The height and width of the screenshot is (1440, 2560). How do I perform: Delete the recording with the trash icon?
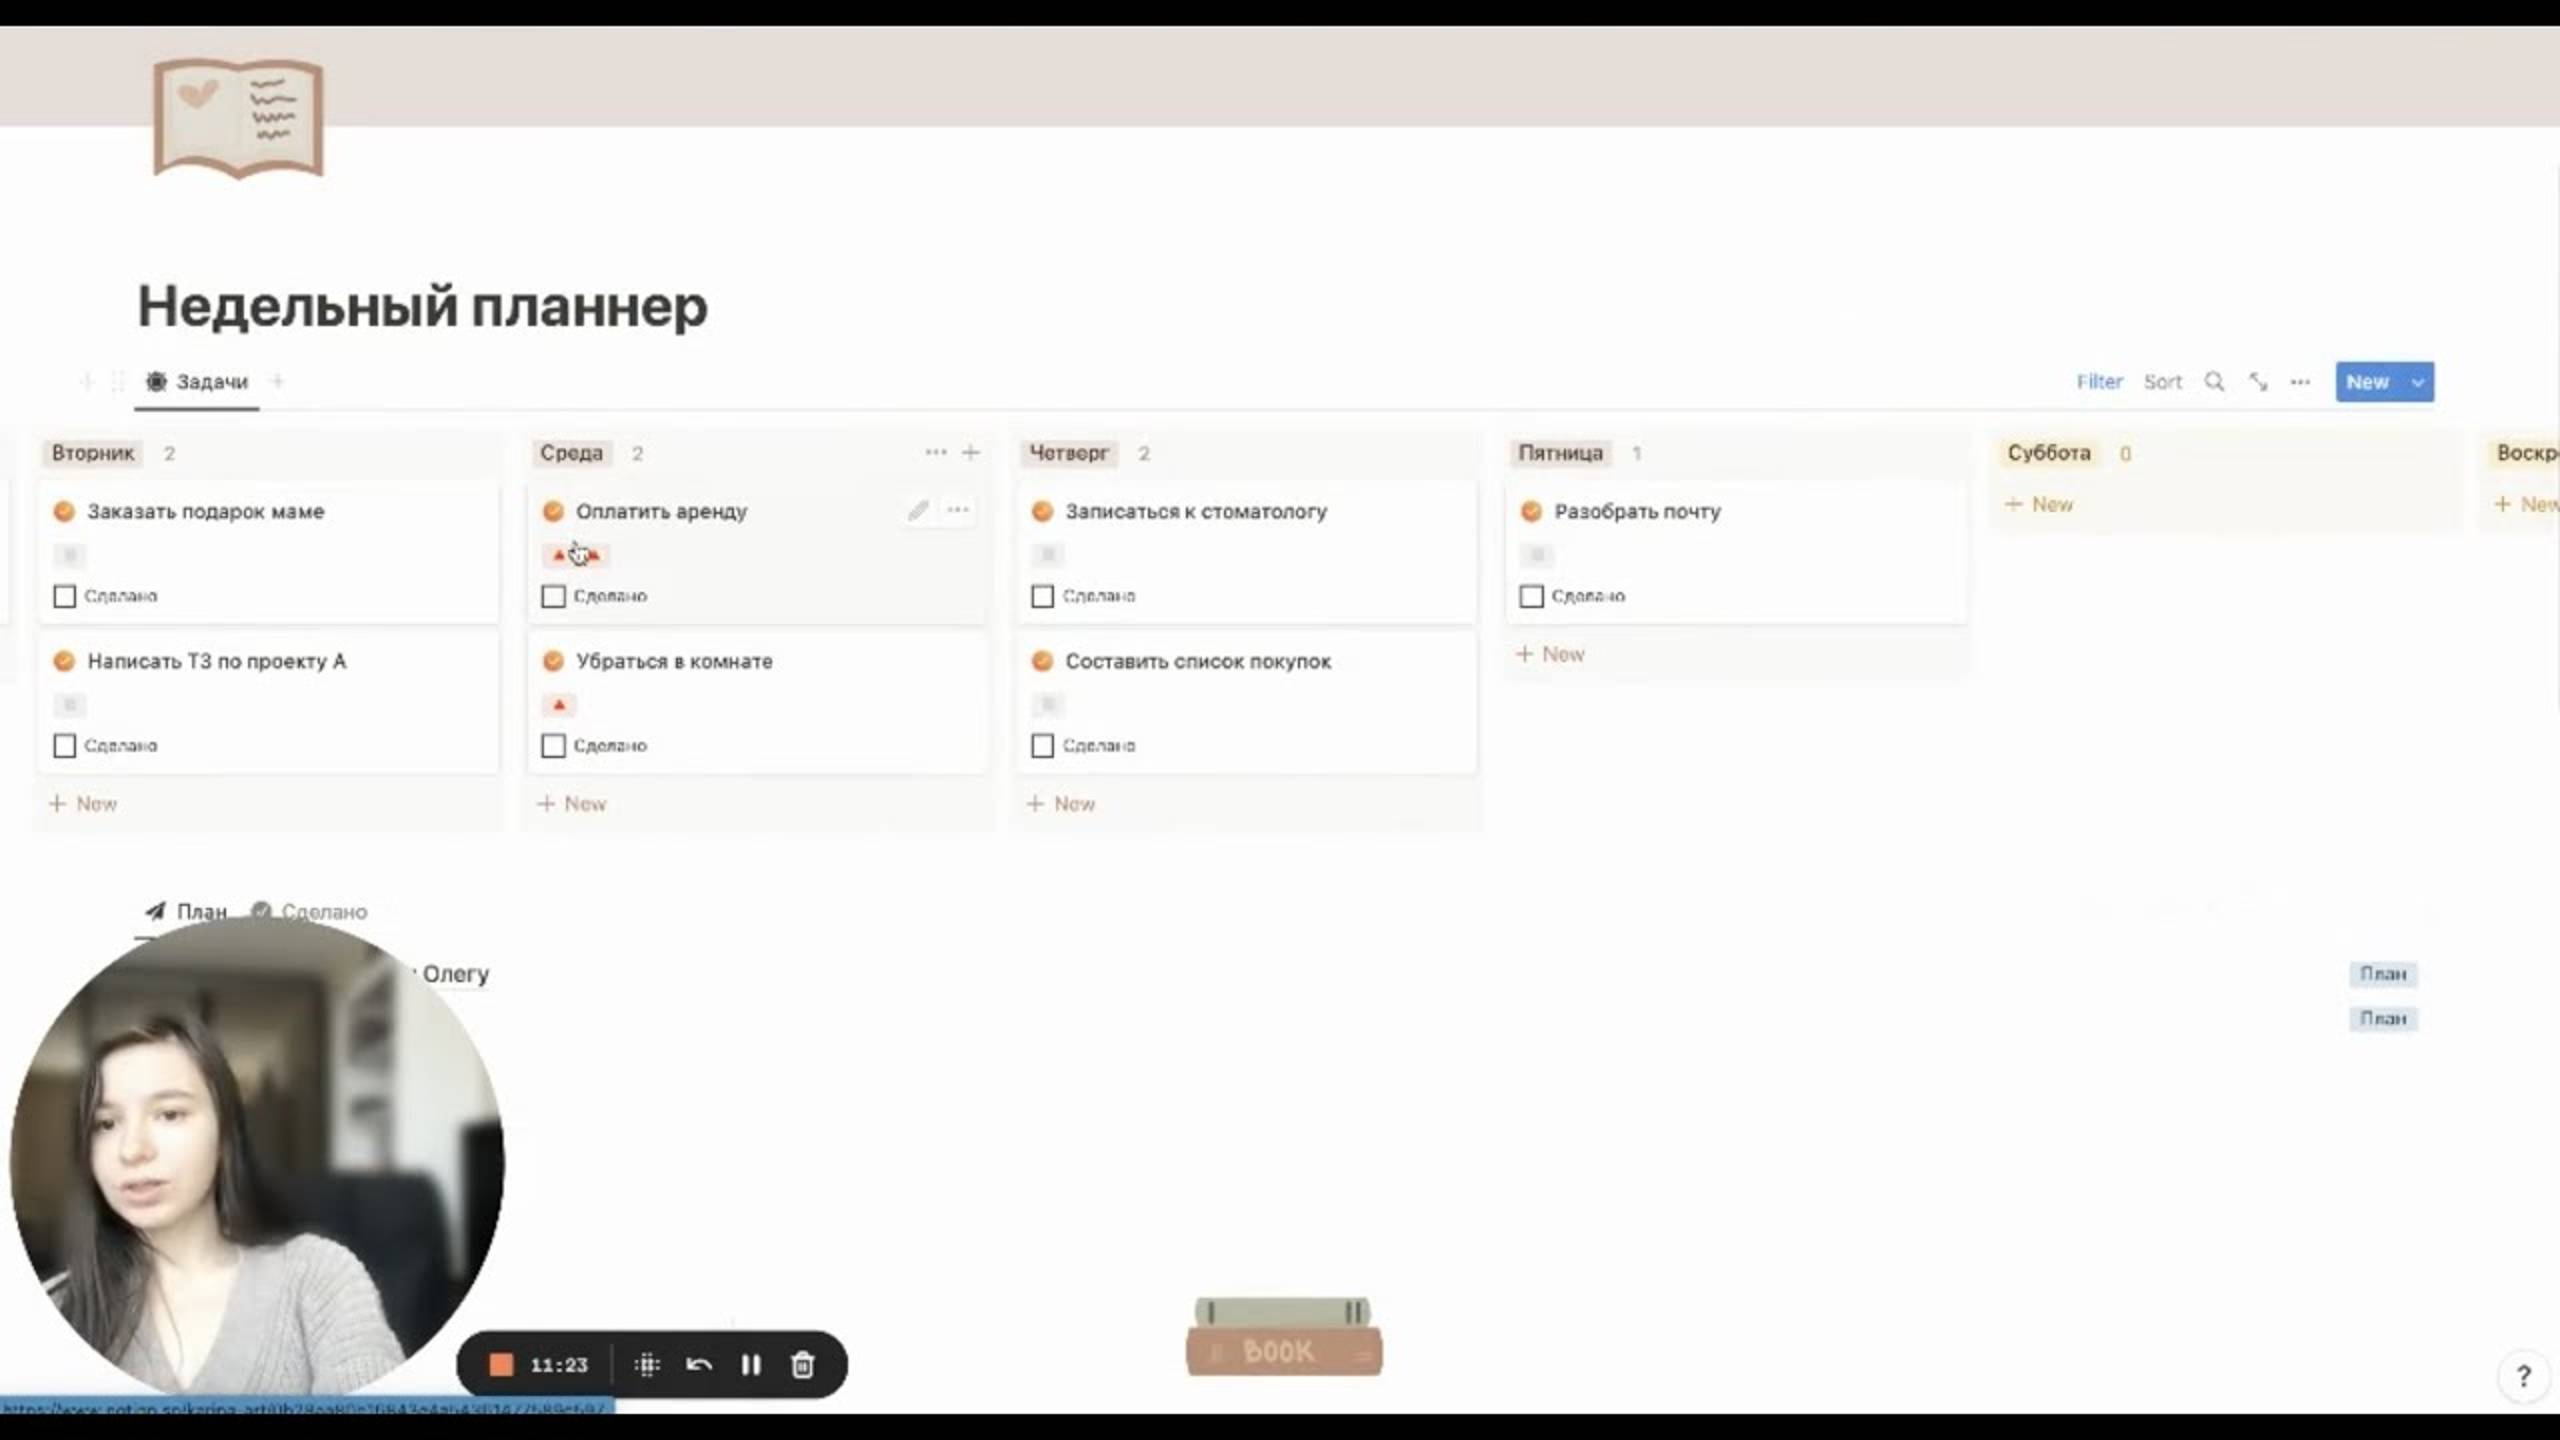tap(802, 1365)
